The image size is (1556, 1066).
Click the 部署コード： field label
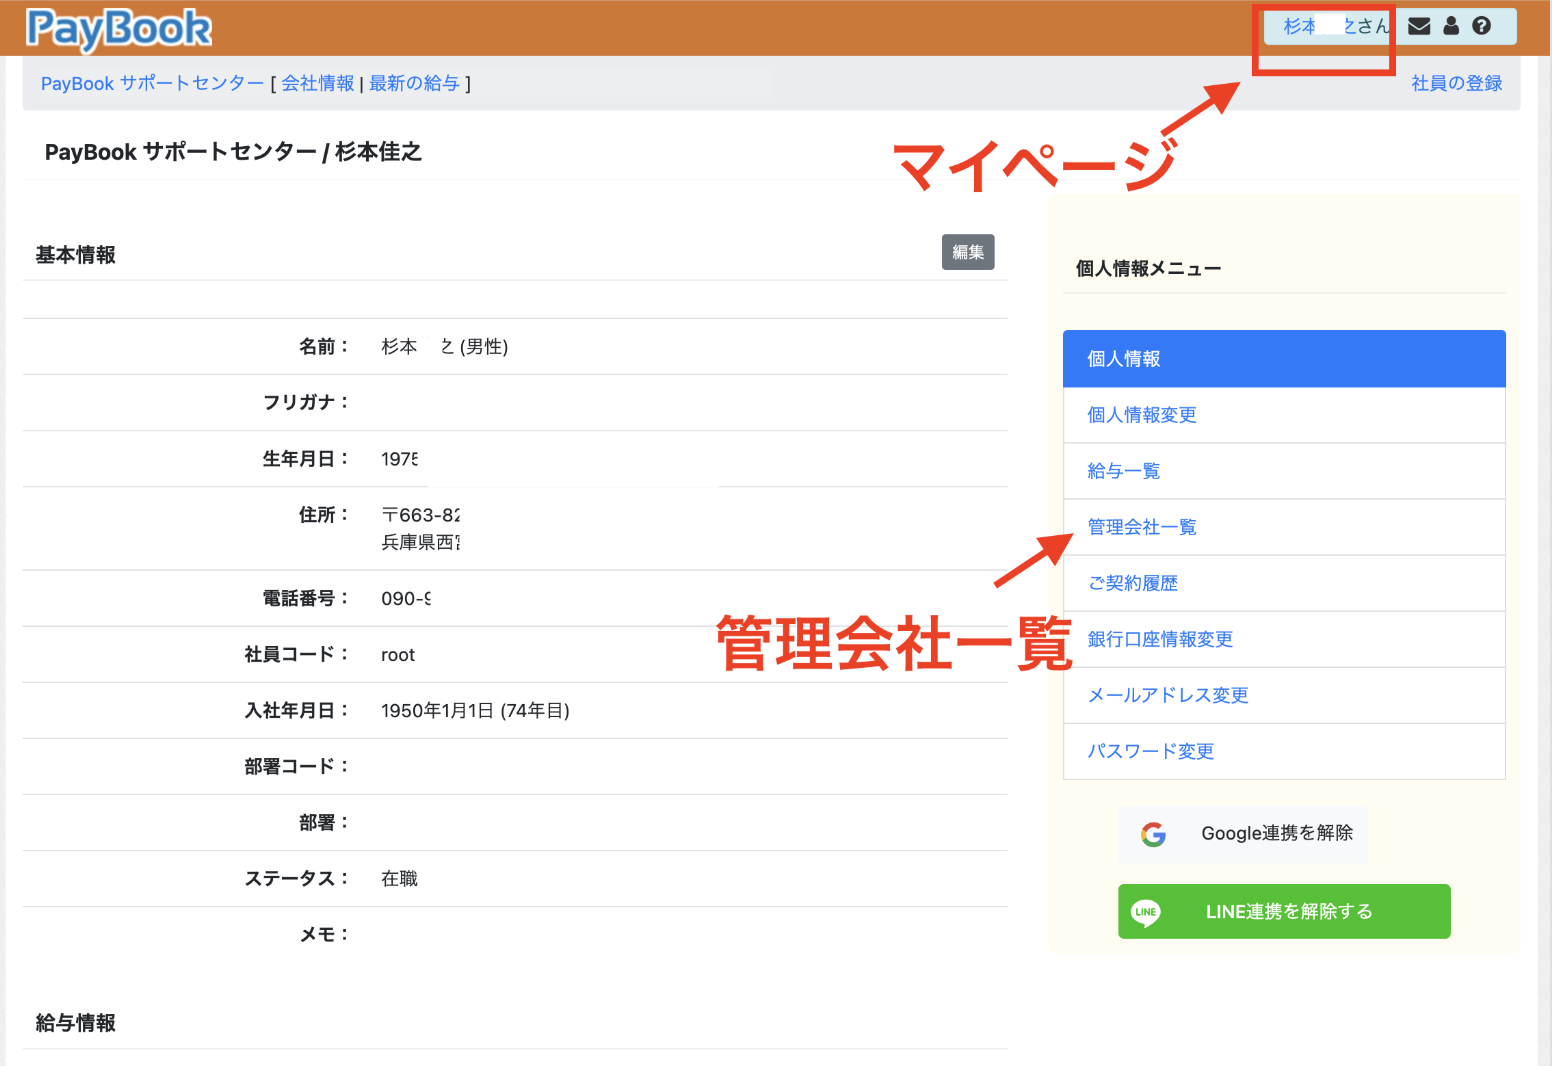pyautogui.click(x=297, y=767)
